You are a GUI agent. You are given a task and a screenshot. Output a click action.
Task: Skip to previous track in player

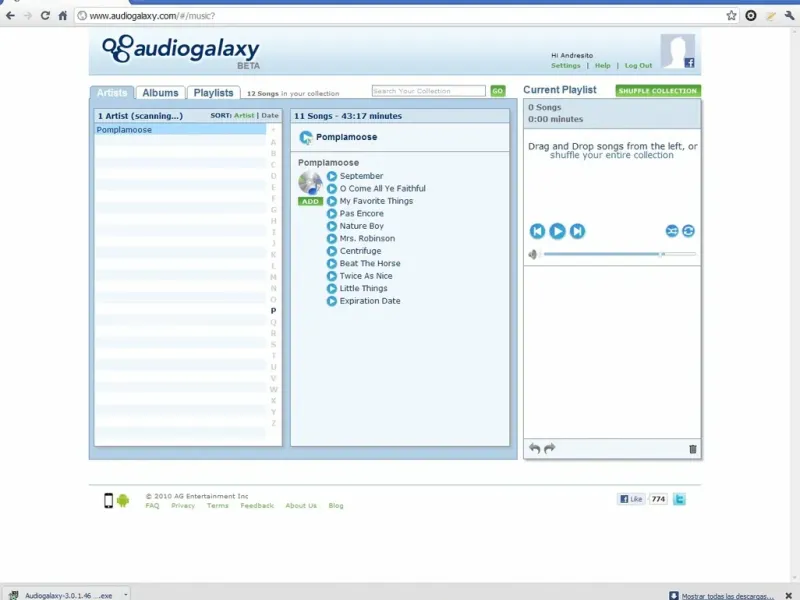tap(537, 231)
